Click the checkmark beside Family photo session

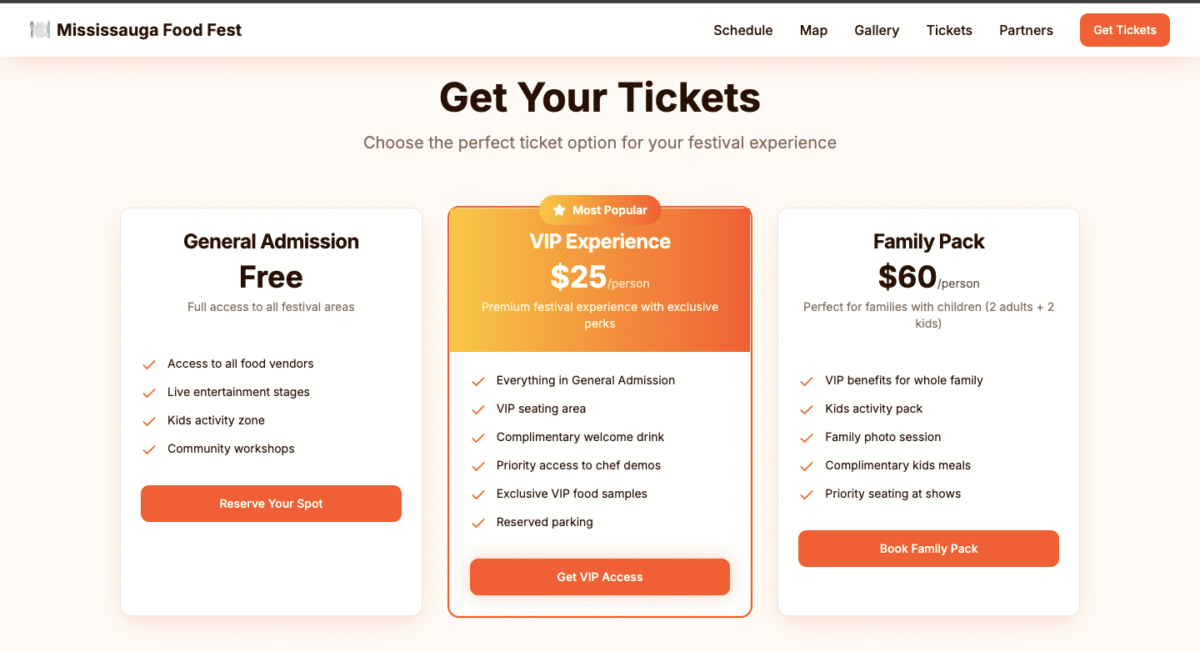[x=807, y=438]
